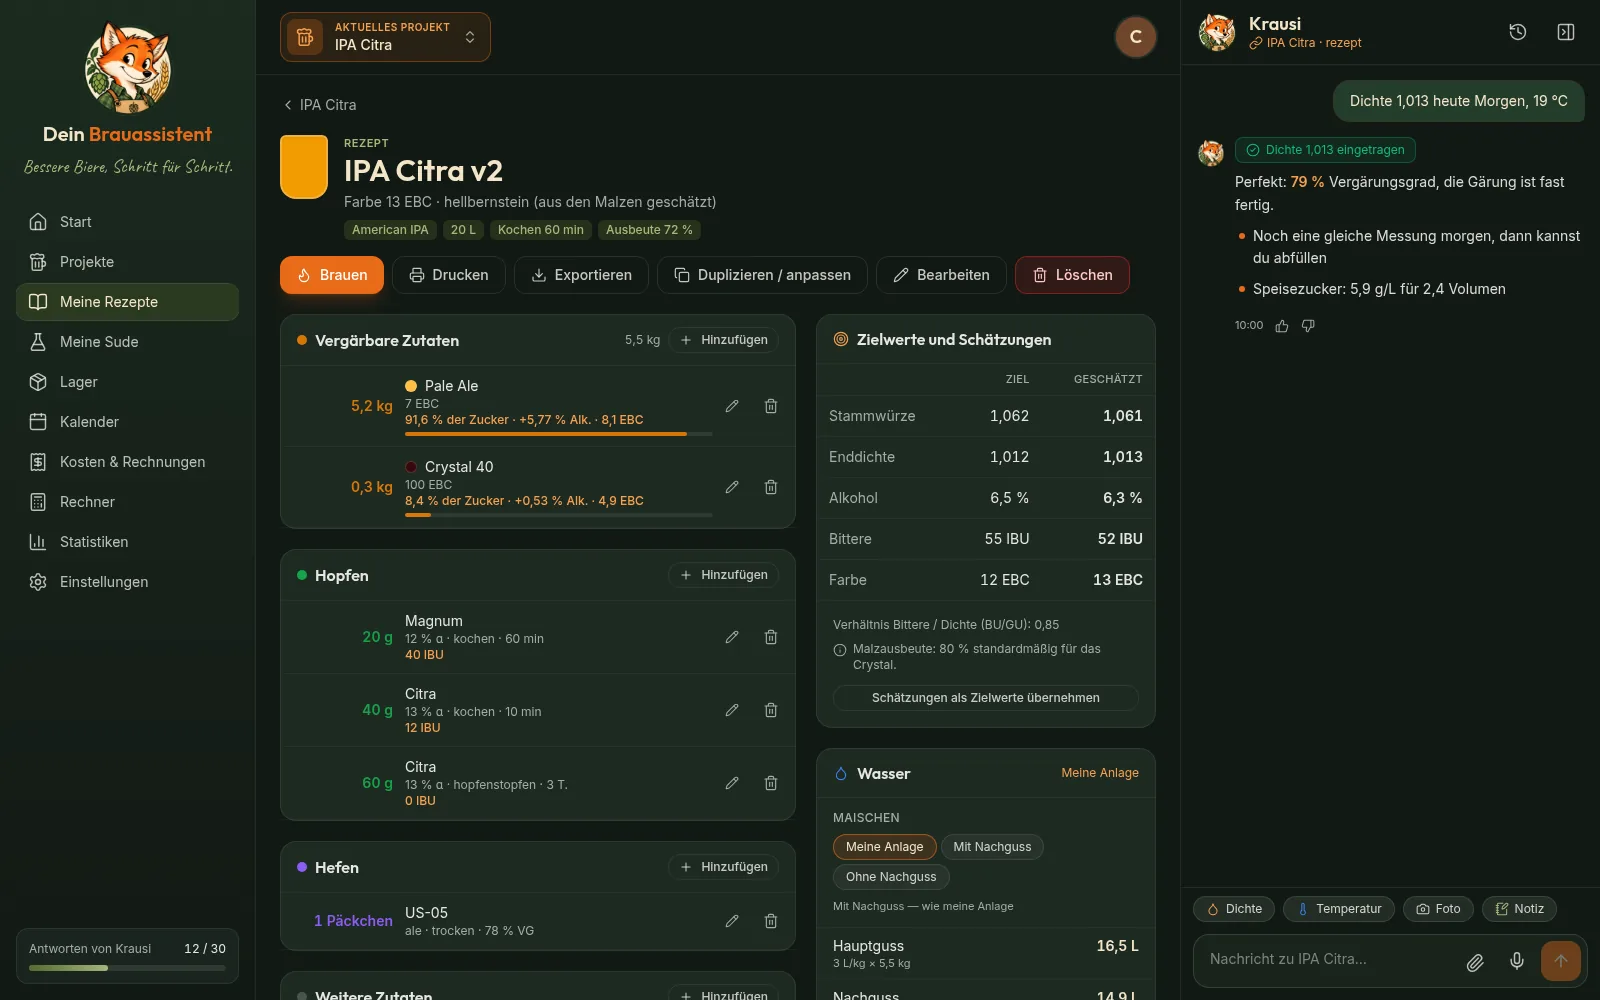Export the recipe with Exportieren

581,275
